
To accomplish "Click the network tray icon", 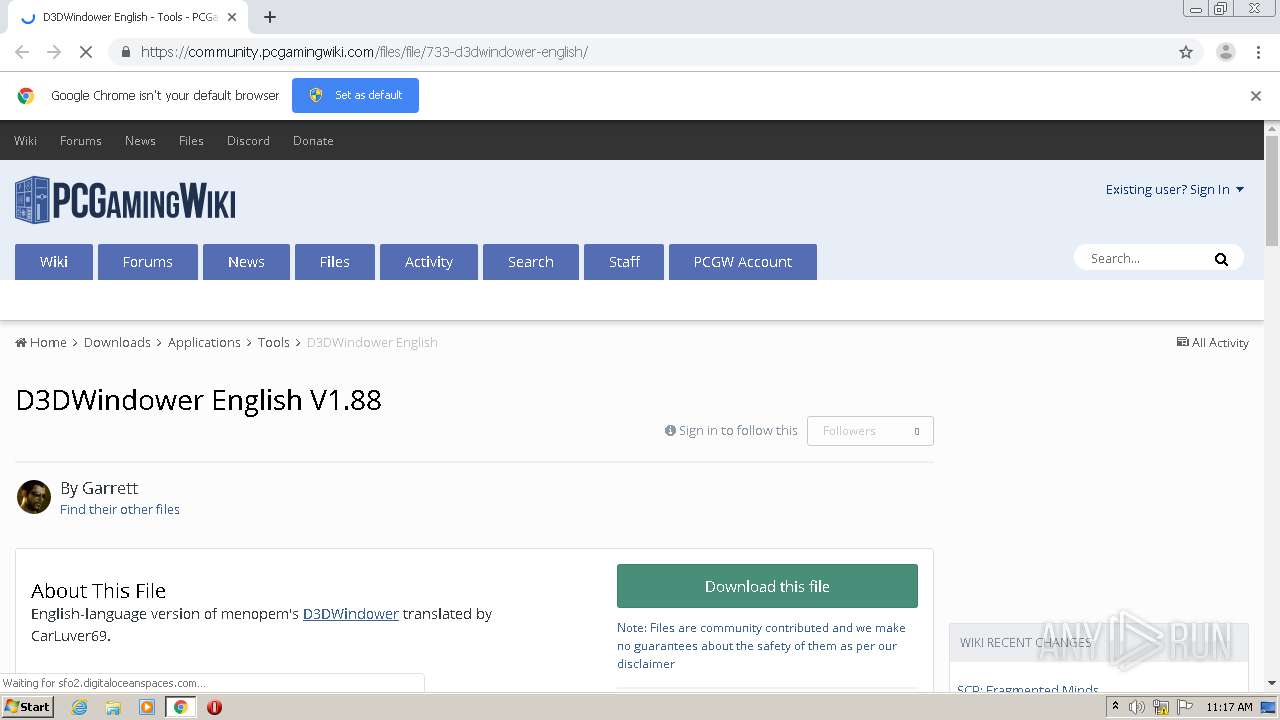I will click(x=1161, y=707).
